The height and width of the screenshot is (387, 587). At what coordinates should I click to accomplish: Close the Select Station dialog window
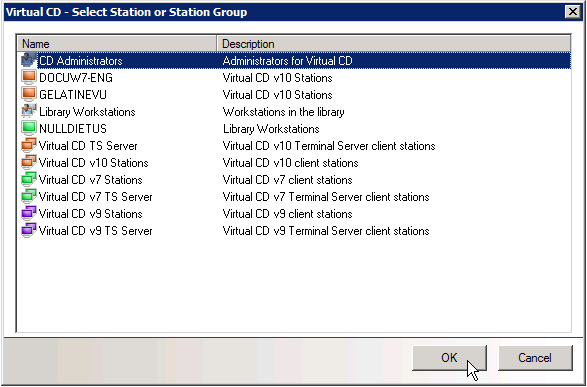(573, 12)
